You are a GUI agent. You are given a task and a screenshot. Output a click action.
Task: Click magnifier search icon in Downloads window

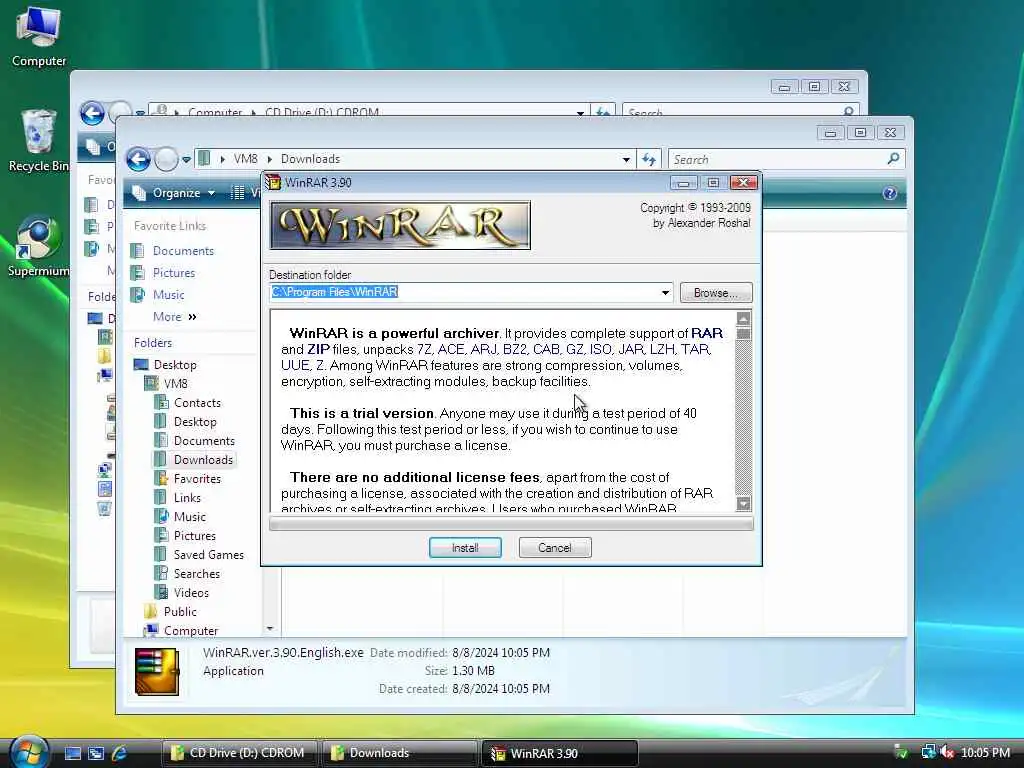(893, 158)
